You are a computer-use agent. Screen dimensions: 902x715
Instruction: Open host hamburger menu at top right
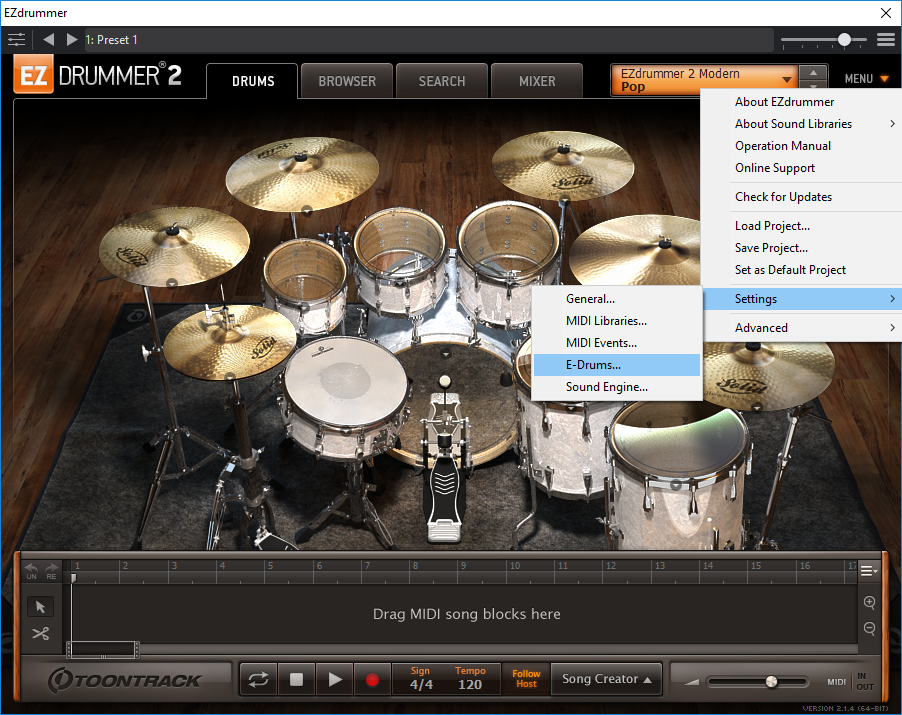886,40
